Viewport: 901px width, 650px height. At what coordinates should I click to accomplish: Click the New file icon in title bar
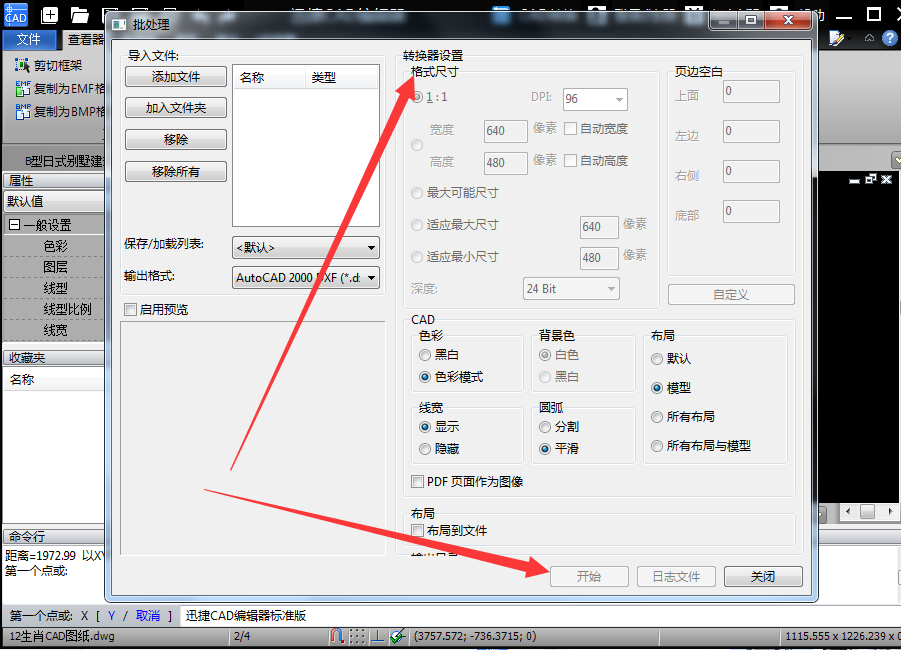point(49,15)
